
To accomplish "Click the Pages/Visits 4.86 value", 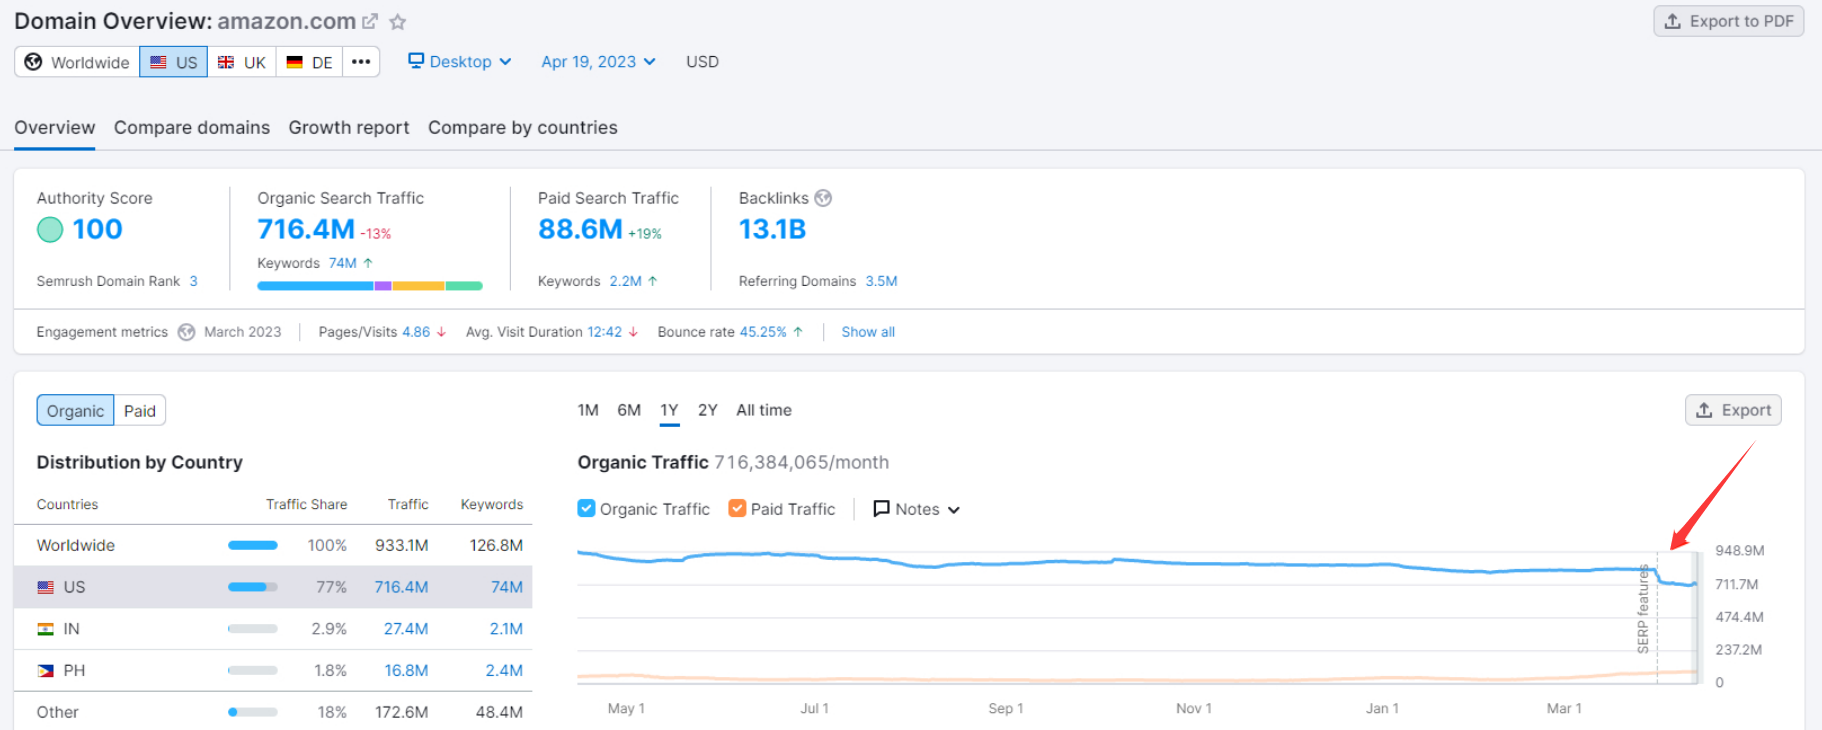I will (416, 332).
